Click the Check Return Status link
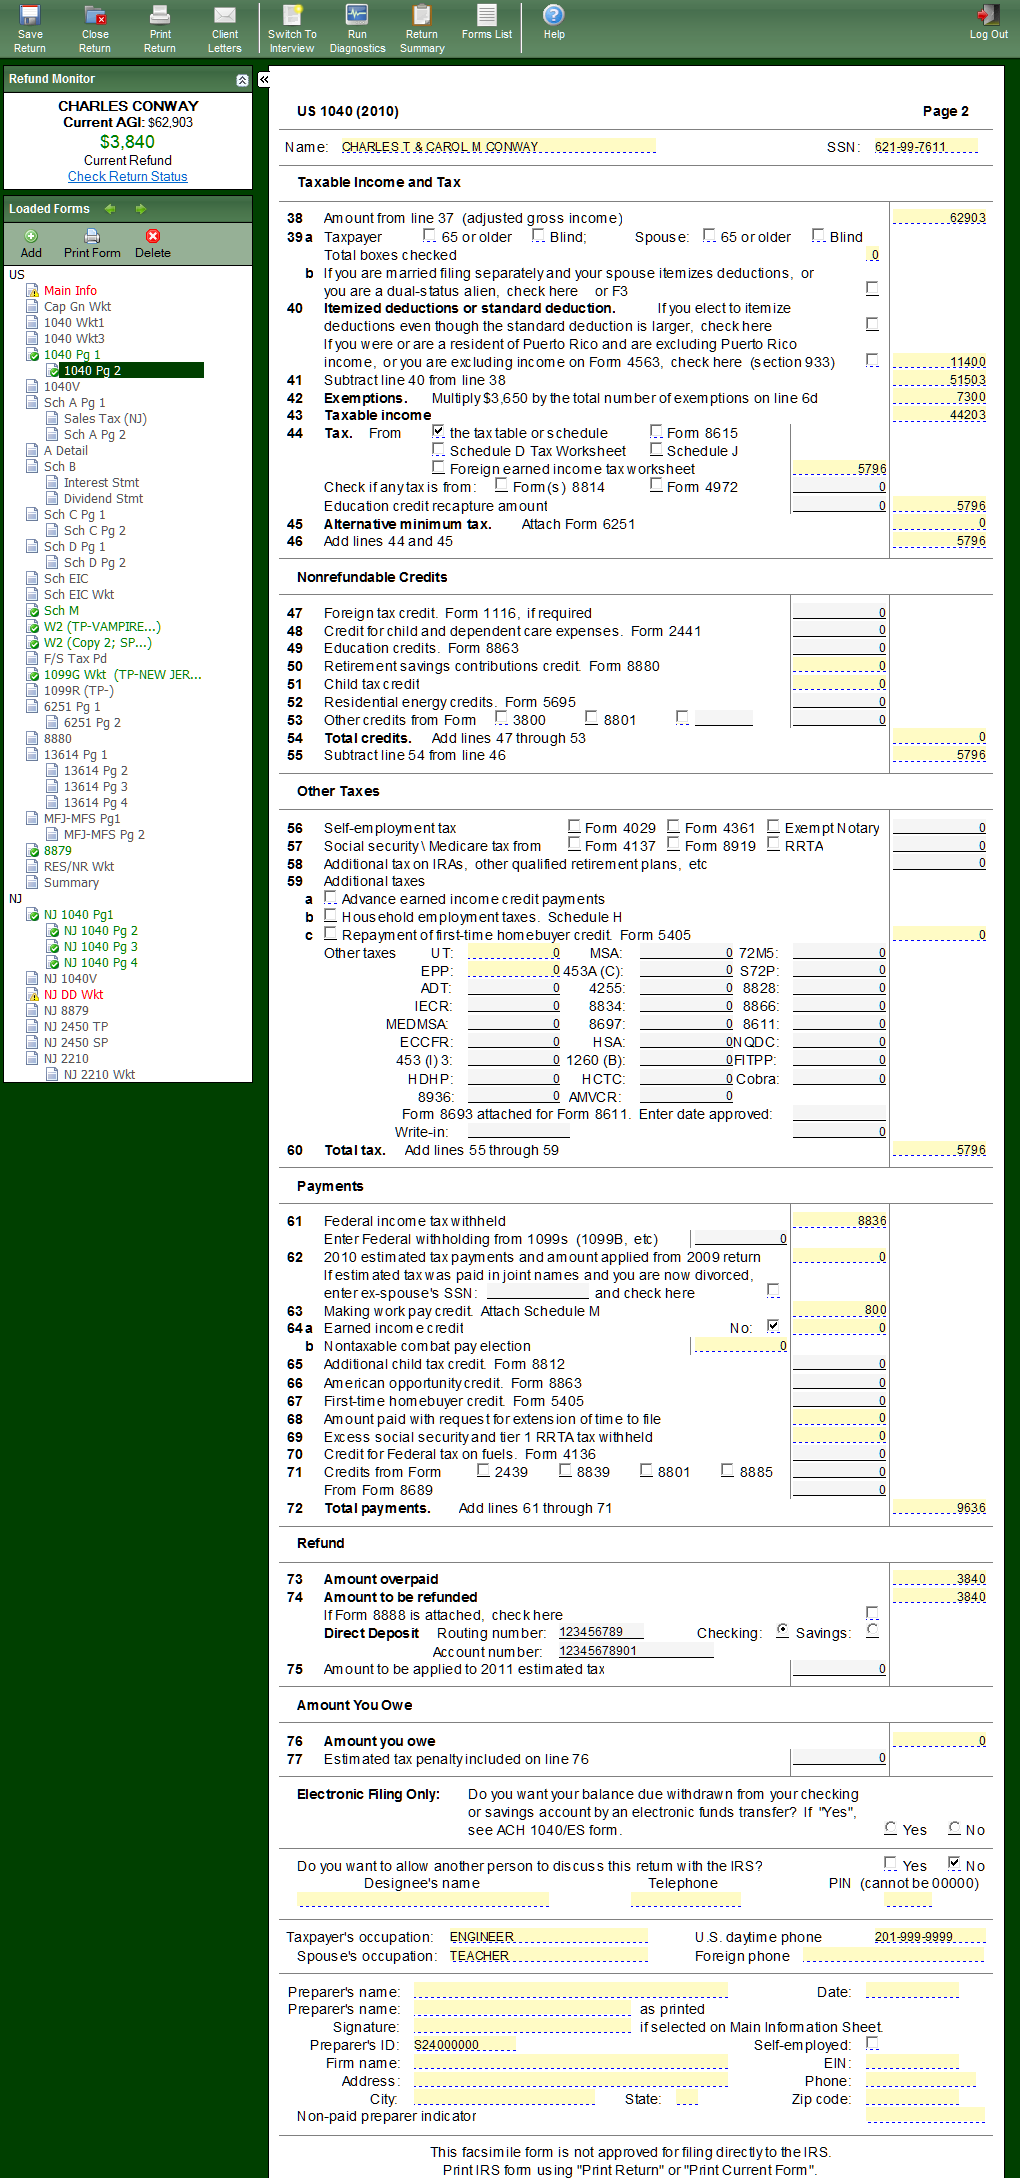The width and height of the screenshot is (1020, 2178). (x=127, y=176)
